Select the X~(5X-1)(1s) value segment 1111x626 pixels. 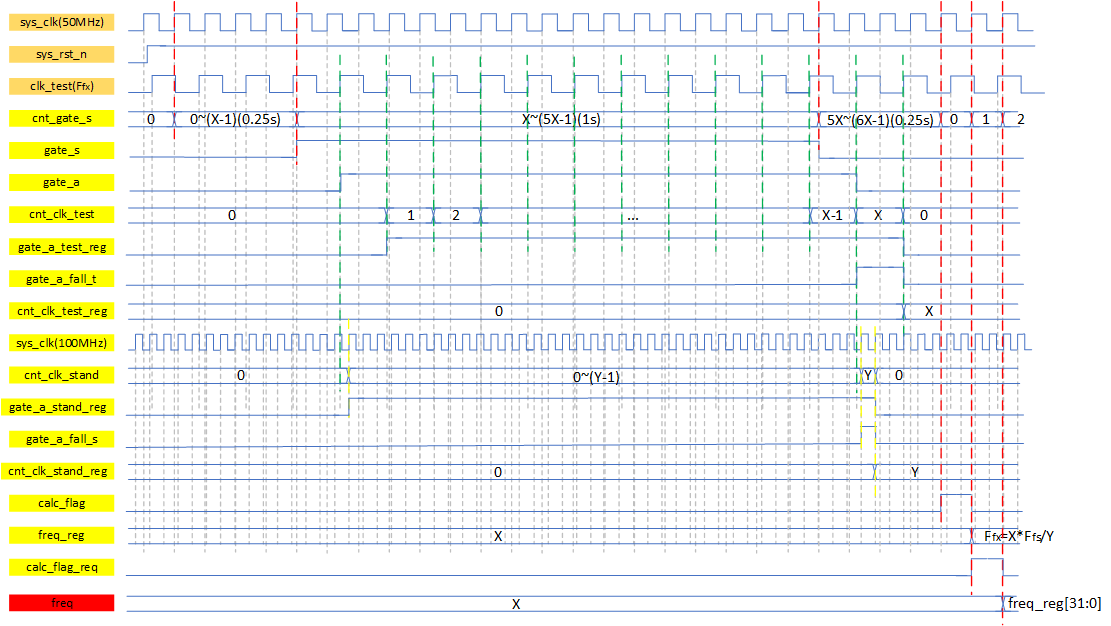coord(561,119)
